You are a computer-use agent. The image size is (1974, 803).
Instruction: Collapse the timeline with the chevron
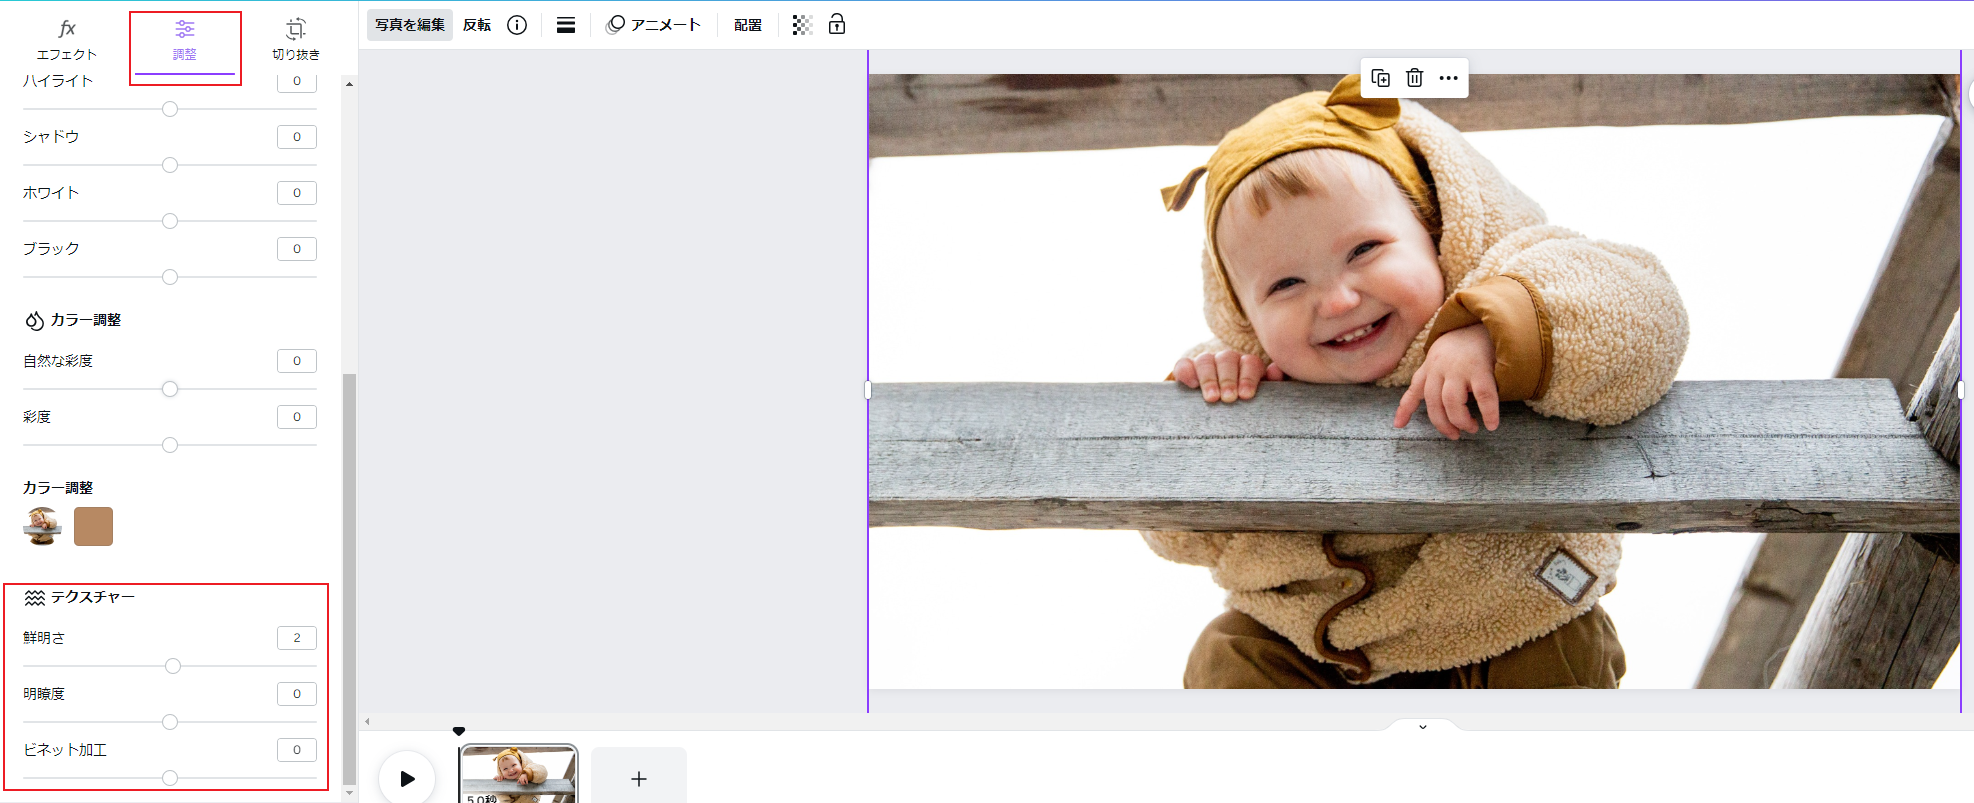pyautogui.click(x=1423, y=727)
